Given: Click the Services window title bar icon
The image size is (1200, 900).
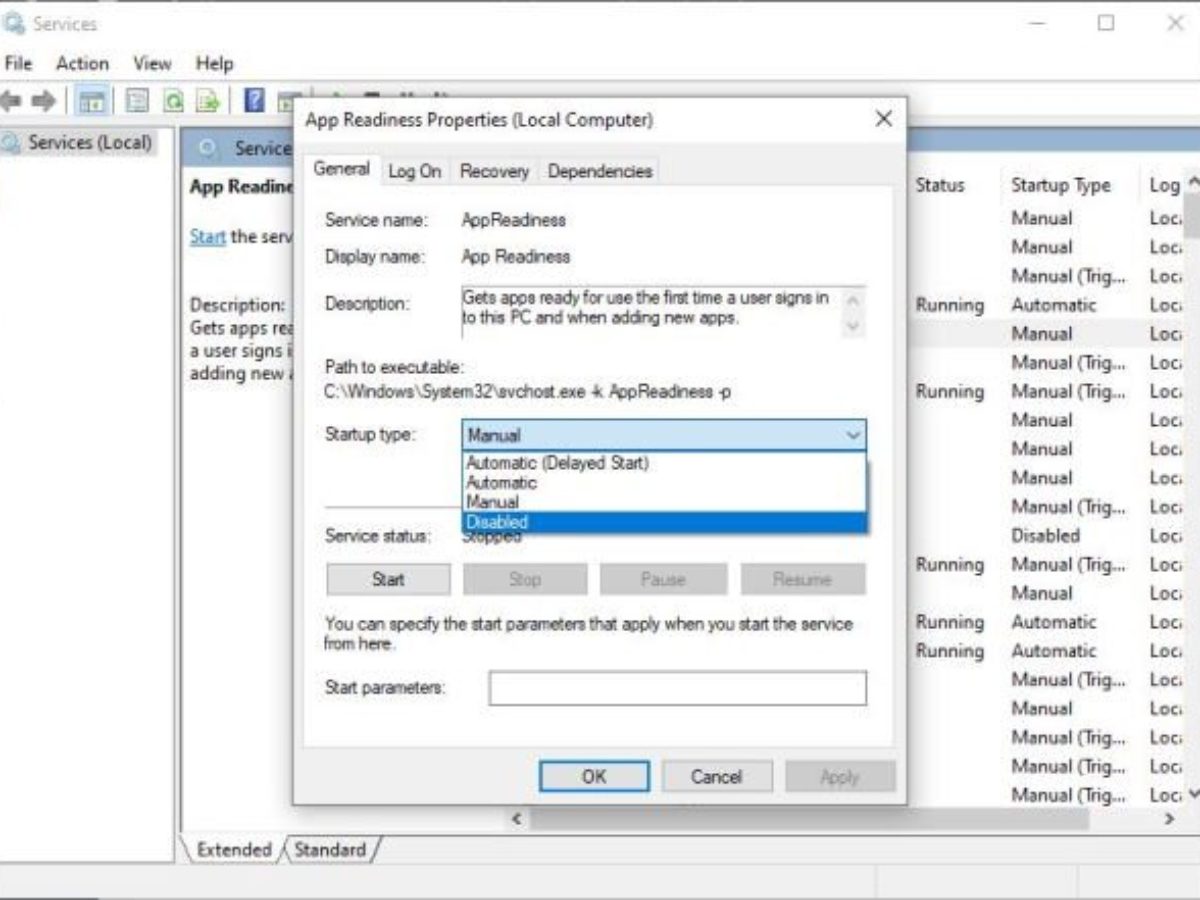Looking at the screenshot, I should click(x=14, y=22).
